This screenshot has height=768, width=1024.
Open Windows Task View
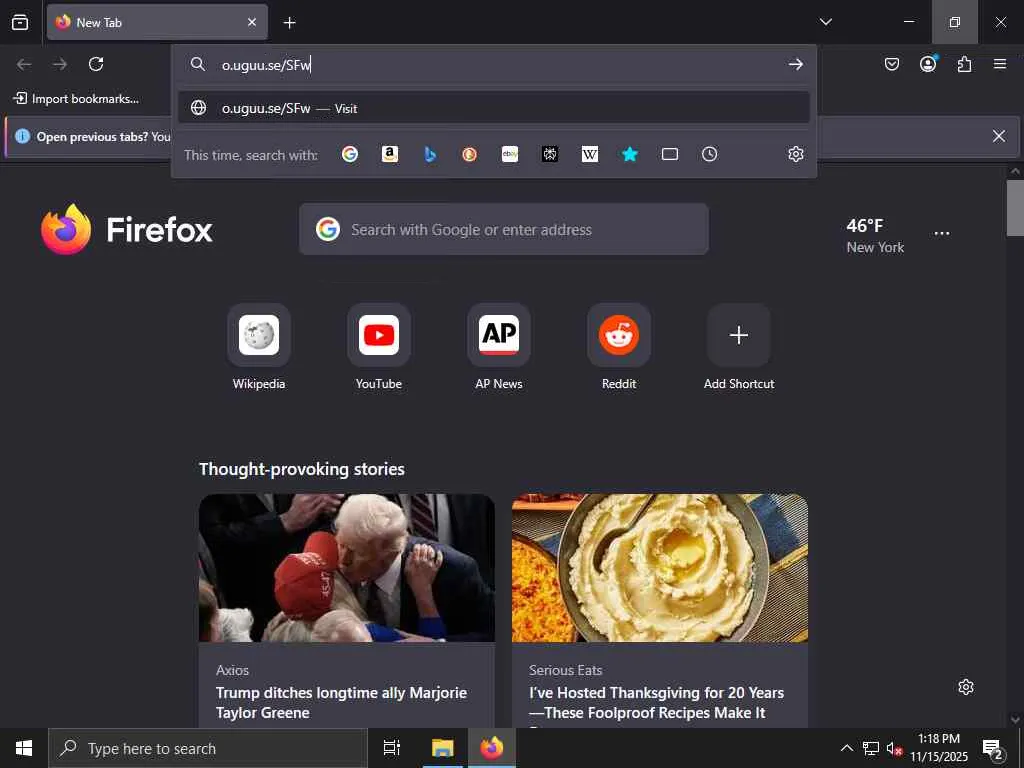click(x=392, y=748)
